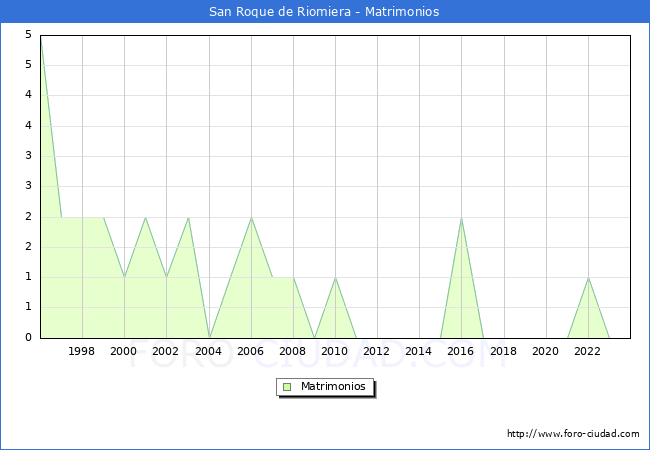
Task: Select the 1998 x-axis label
Action: click(x=82, y=351)
